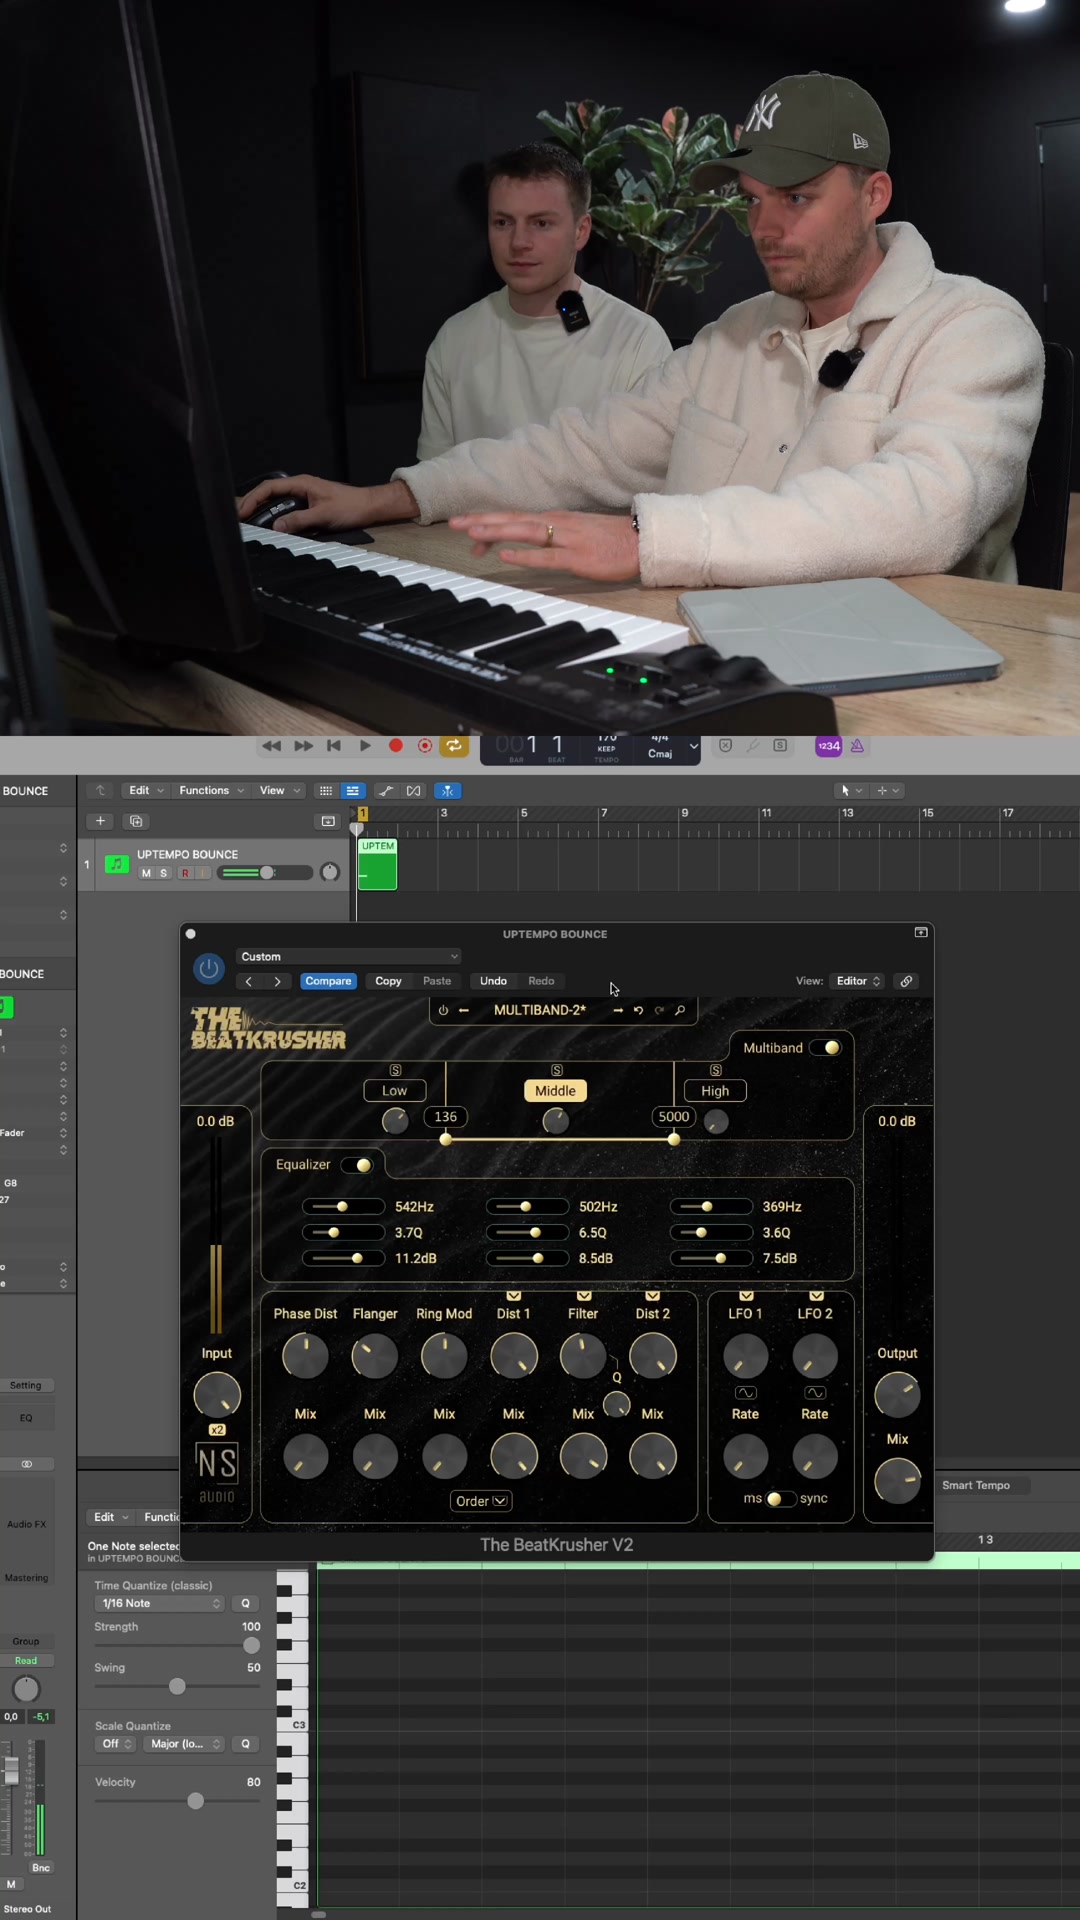Open the Functions menu in the tracks area
Screen dimensions: 1080x1920
click(211, 790)
